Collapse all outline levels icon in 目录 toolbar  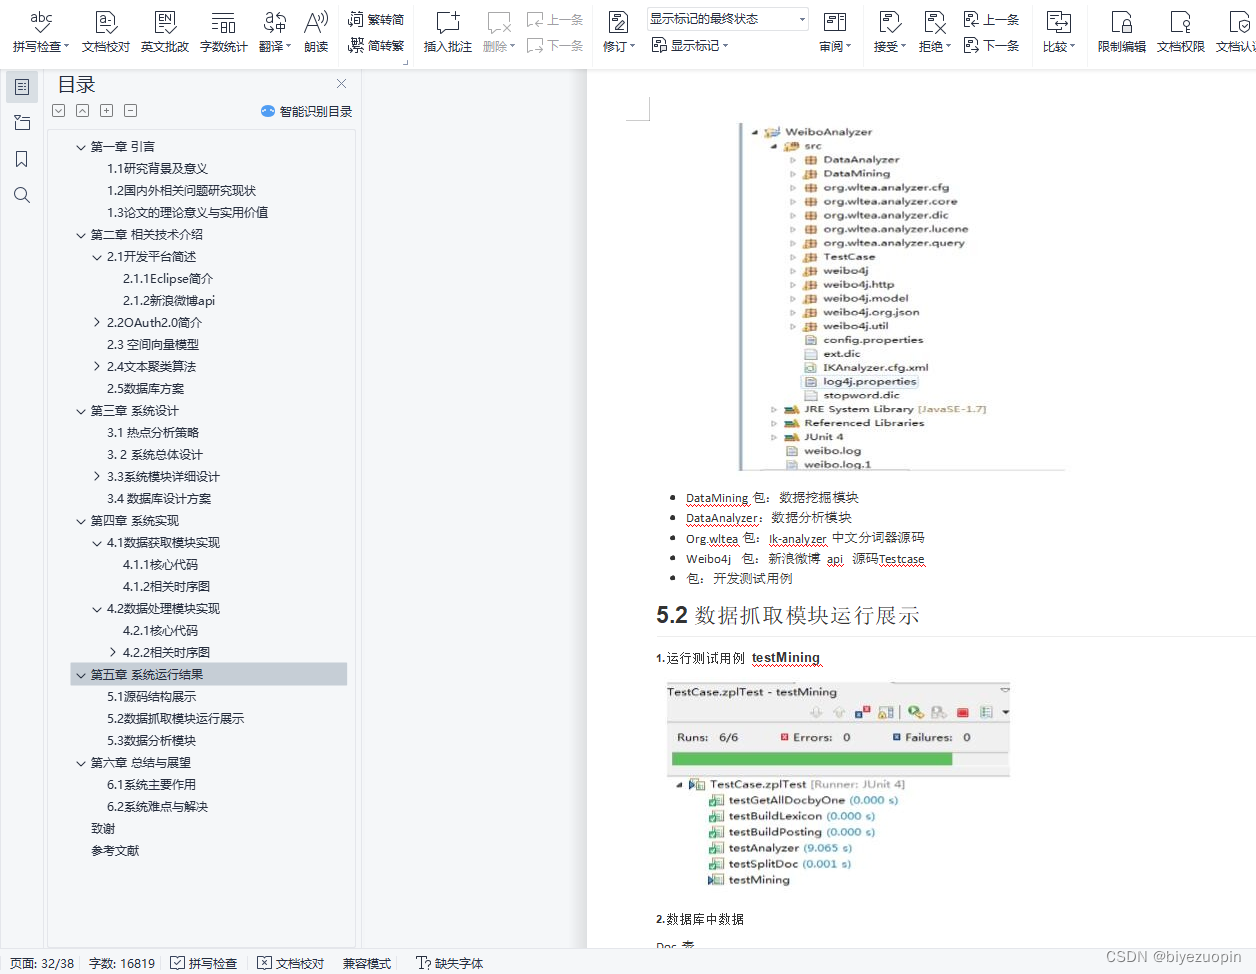pyautogui.click(x=82, y=111)
